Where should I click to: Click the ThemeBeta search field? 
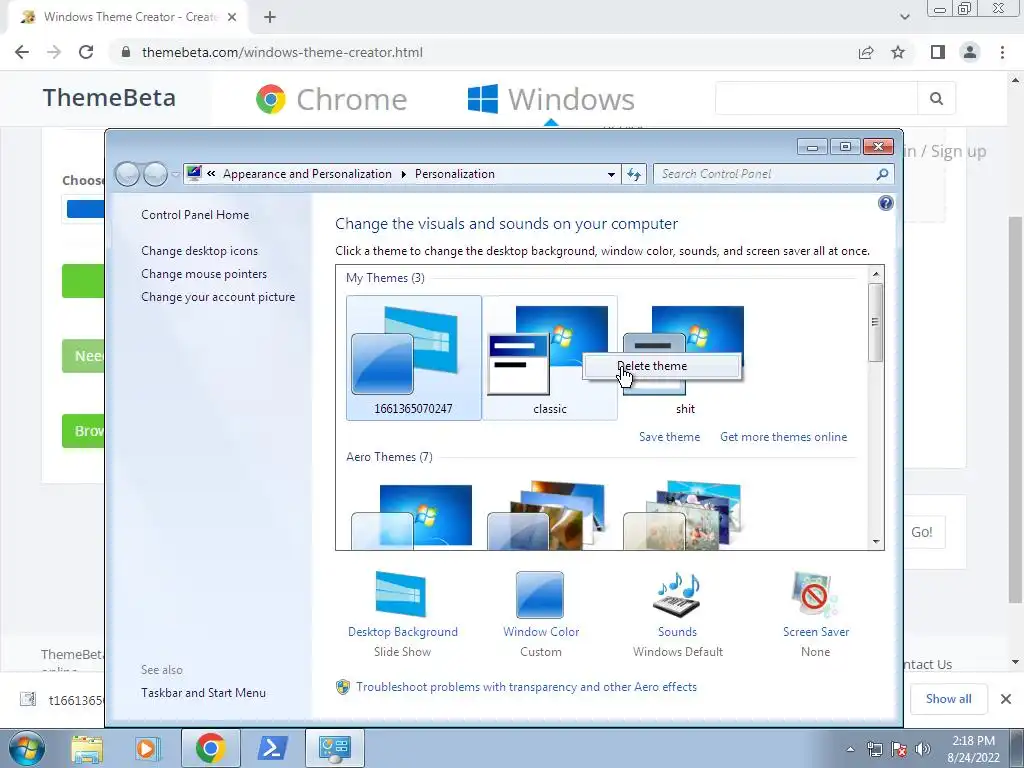point(816,98)
